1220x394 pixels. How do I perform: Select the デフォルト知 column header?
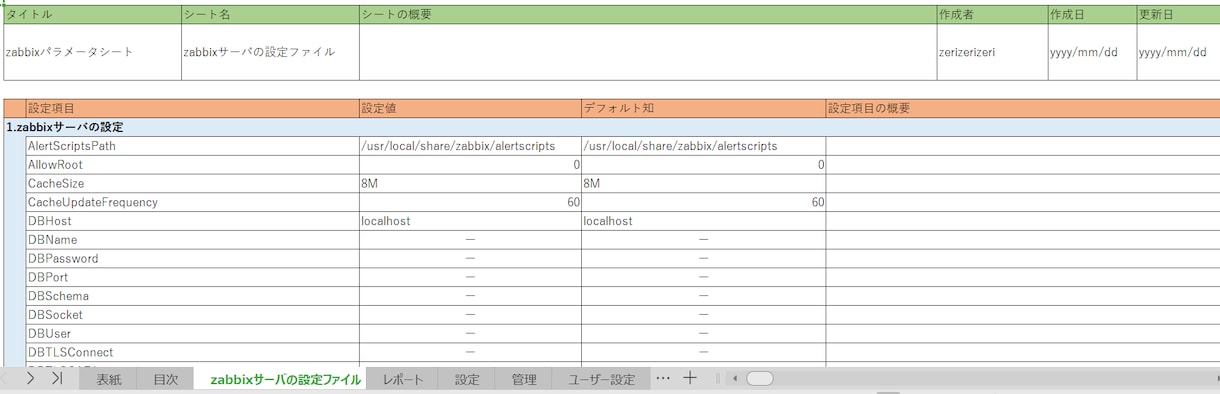click(x=704, y=108)
